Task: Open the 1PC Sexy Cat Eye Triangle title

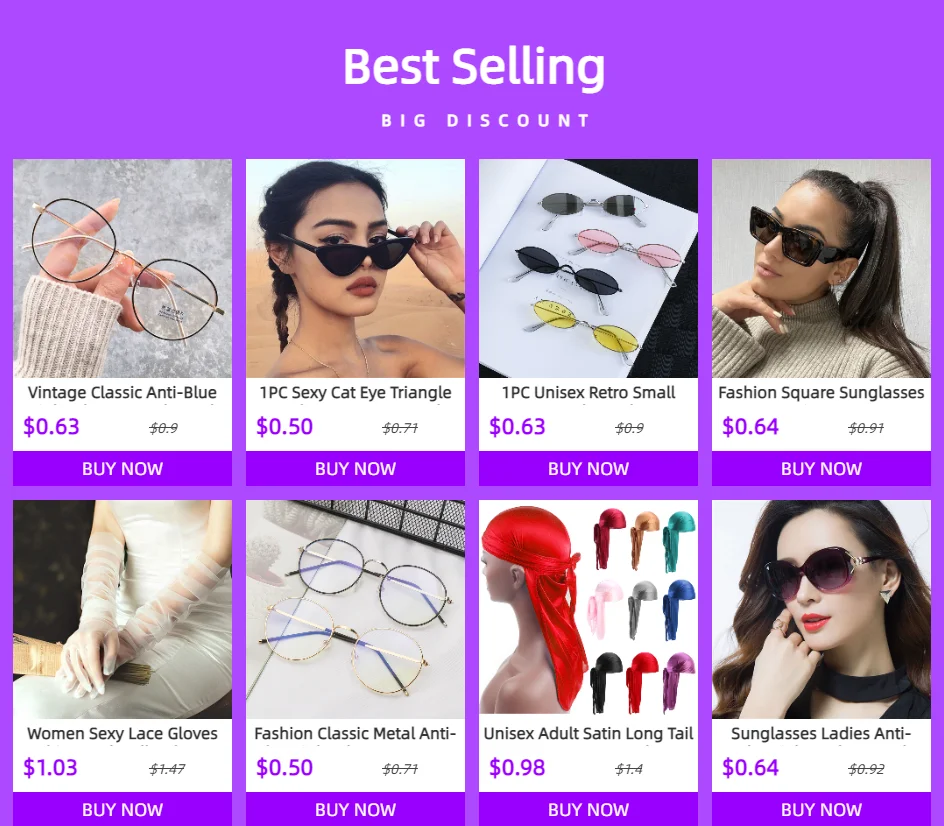Action: pyautogui.click(x=355, y=393)
